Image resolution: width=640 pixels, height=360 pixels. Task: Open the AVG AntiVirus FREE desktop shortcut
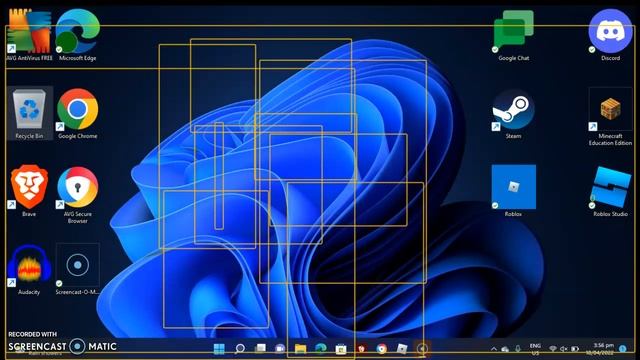[29, 35]
